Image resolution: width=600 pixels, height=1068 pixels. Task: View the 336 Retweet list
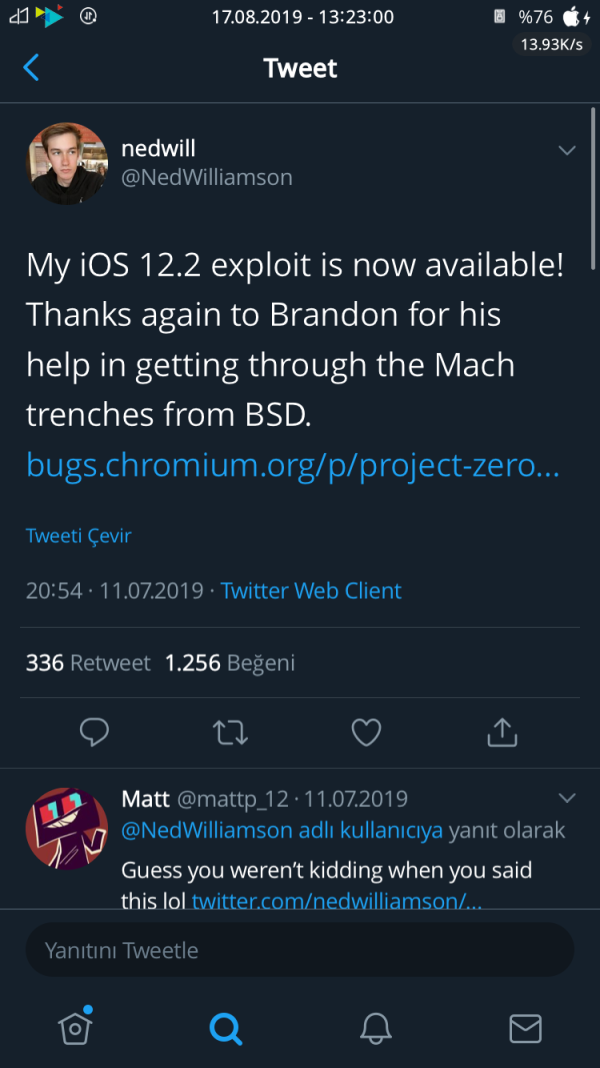[x=88, y=663]
